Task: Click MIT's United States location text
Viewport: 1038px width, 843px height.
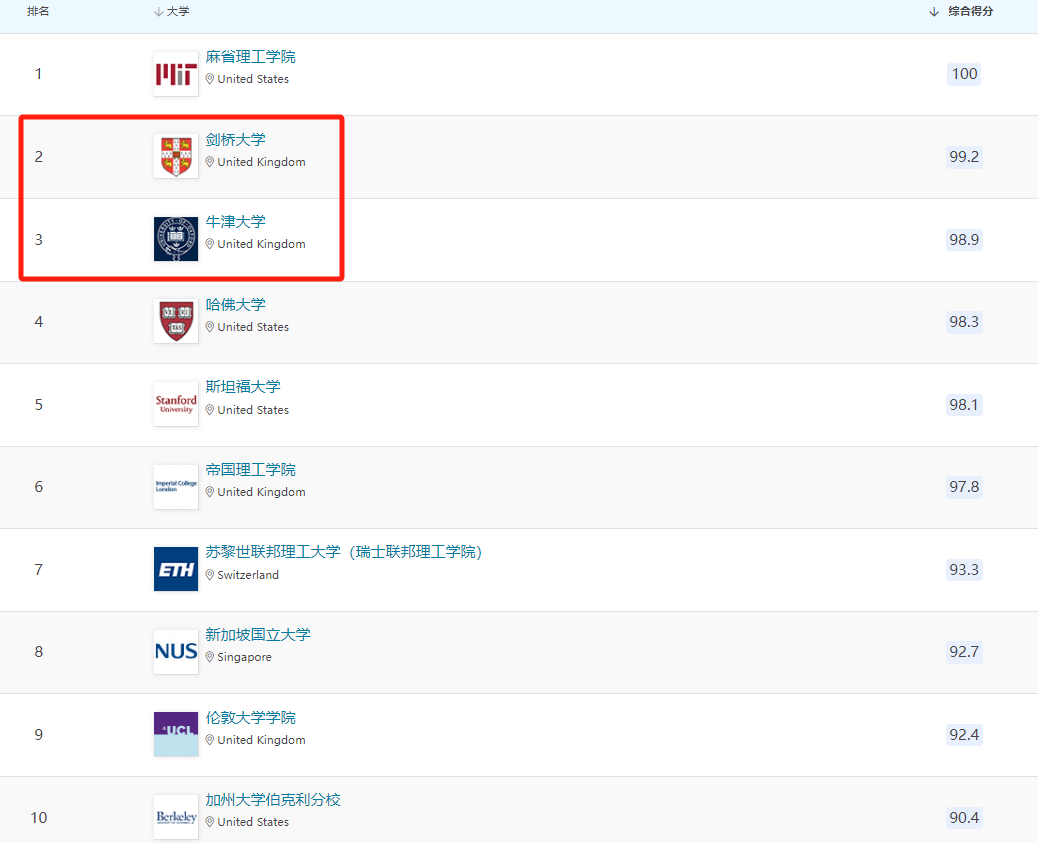Action: point(253,79)
